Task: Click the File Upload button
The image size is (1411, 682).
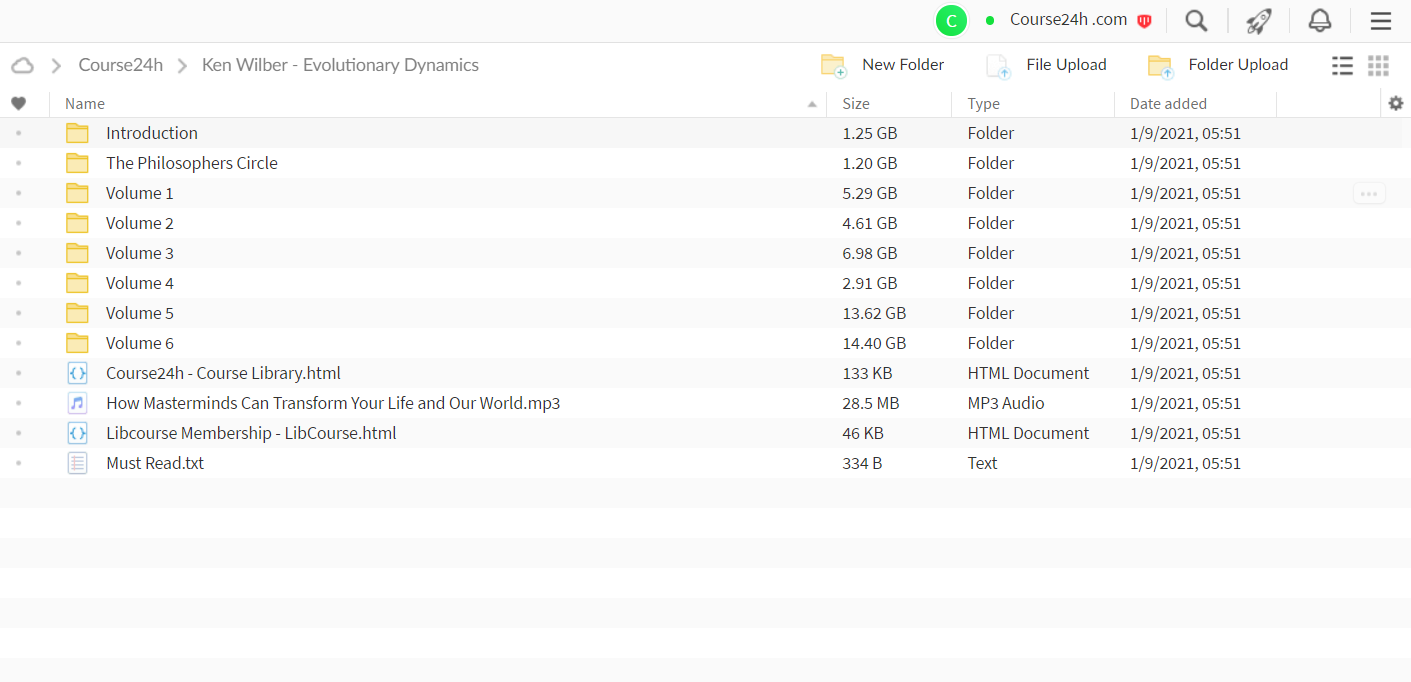Action: click(1046, 65)
